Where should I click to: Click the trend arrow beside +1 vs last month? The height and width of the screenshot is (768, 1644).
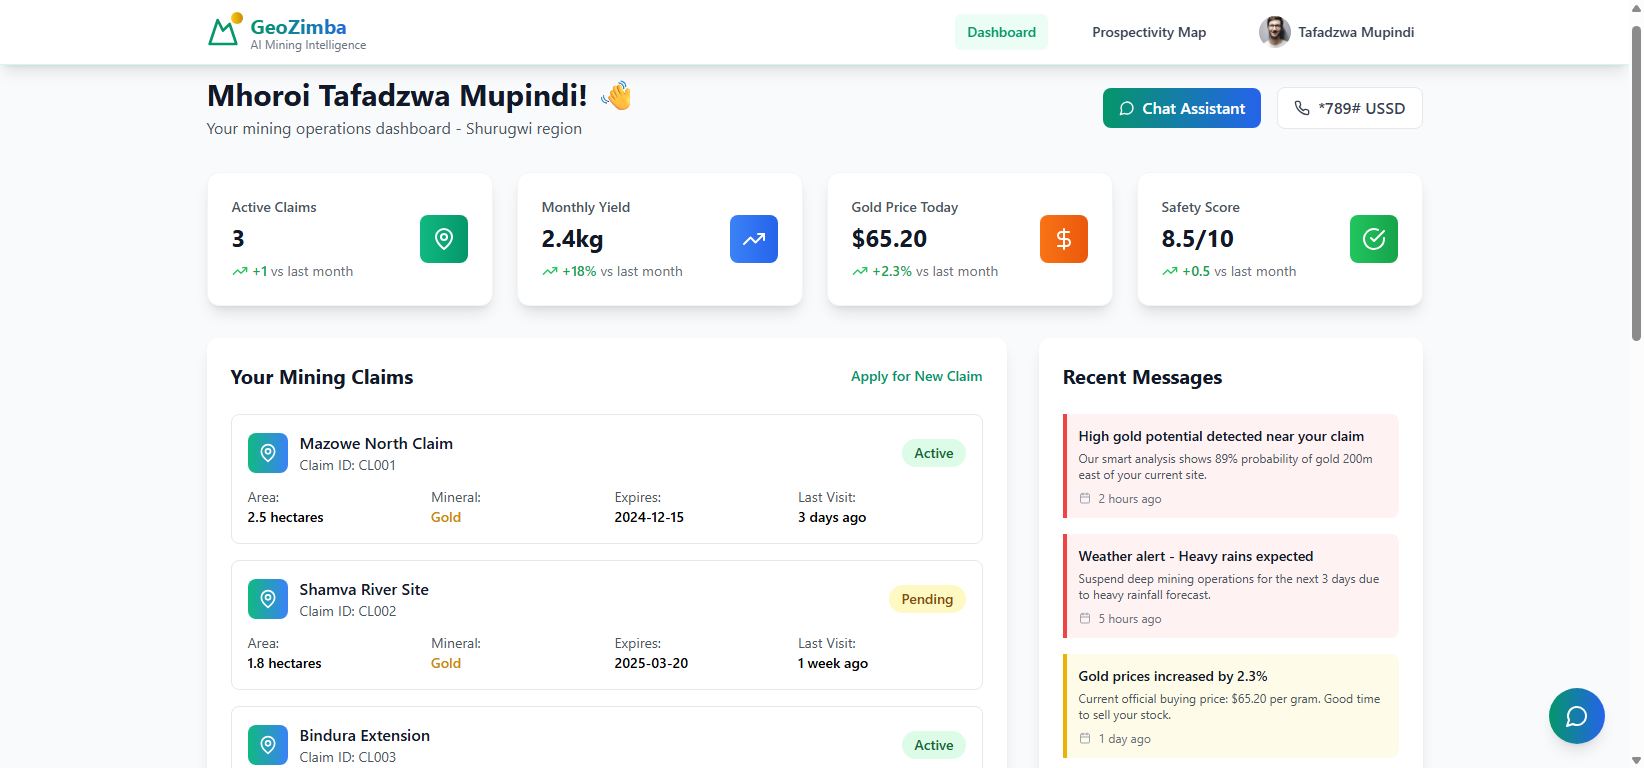coord(240,271)
